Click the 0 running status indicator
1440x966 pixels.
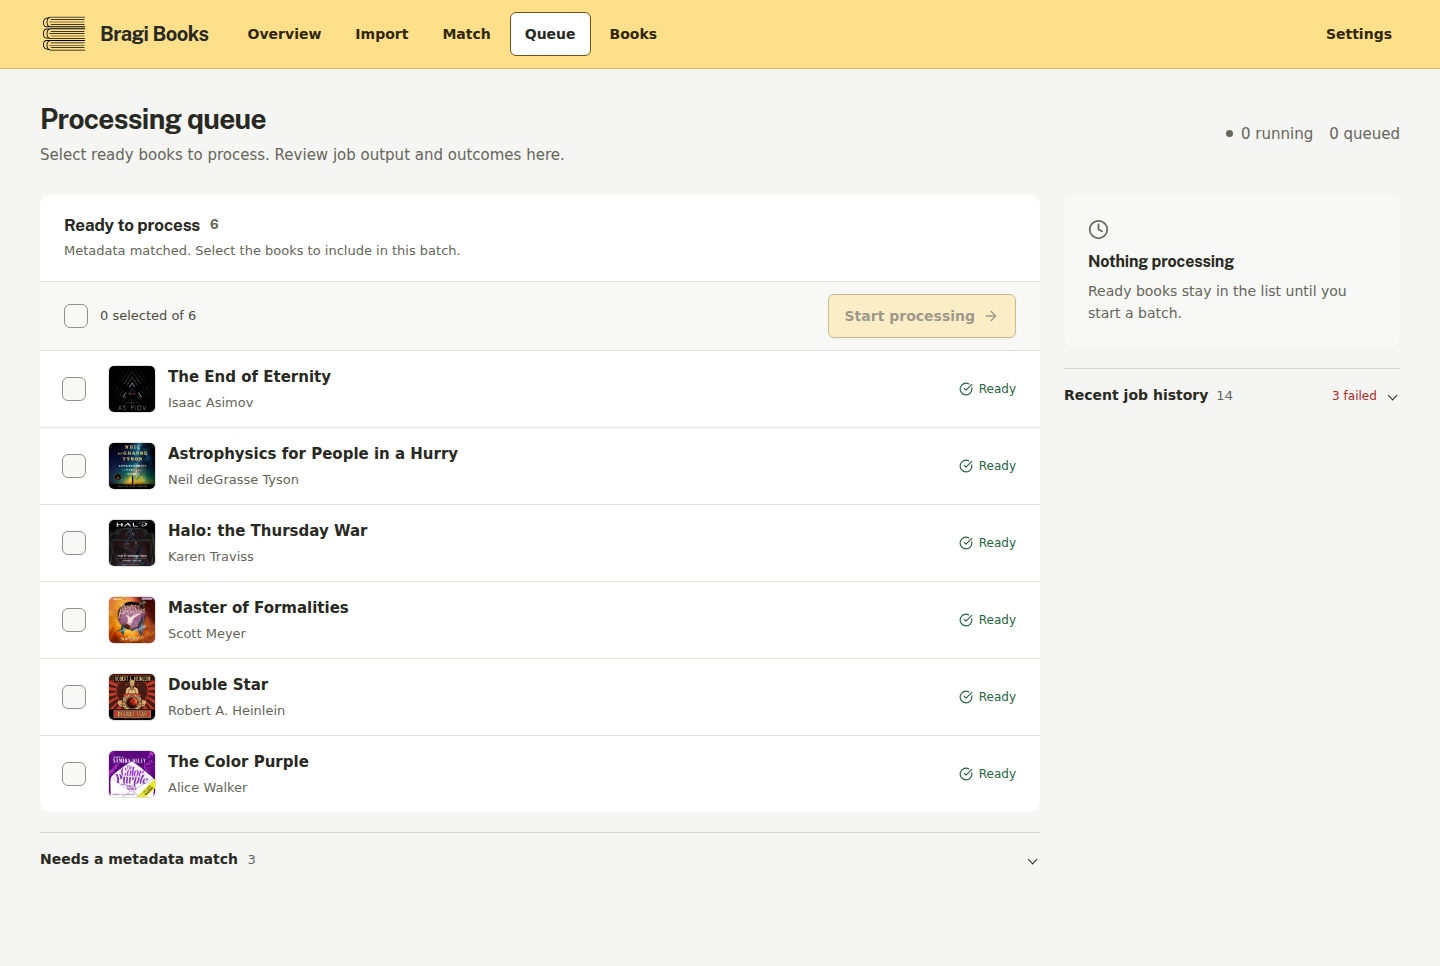pyautogui.click(x=1269, y=134)
